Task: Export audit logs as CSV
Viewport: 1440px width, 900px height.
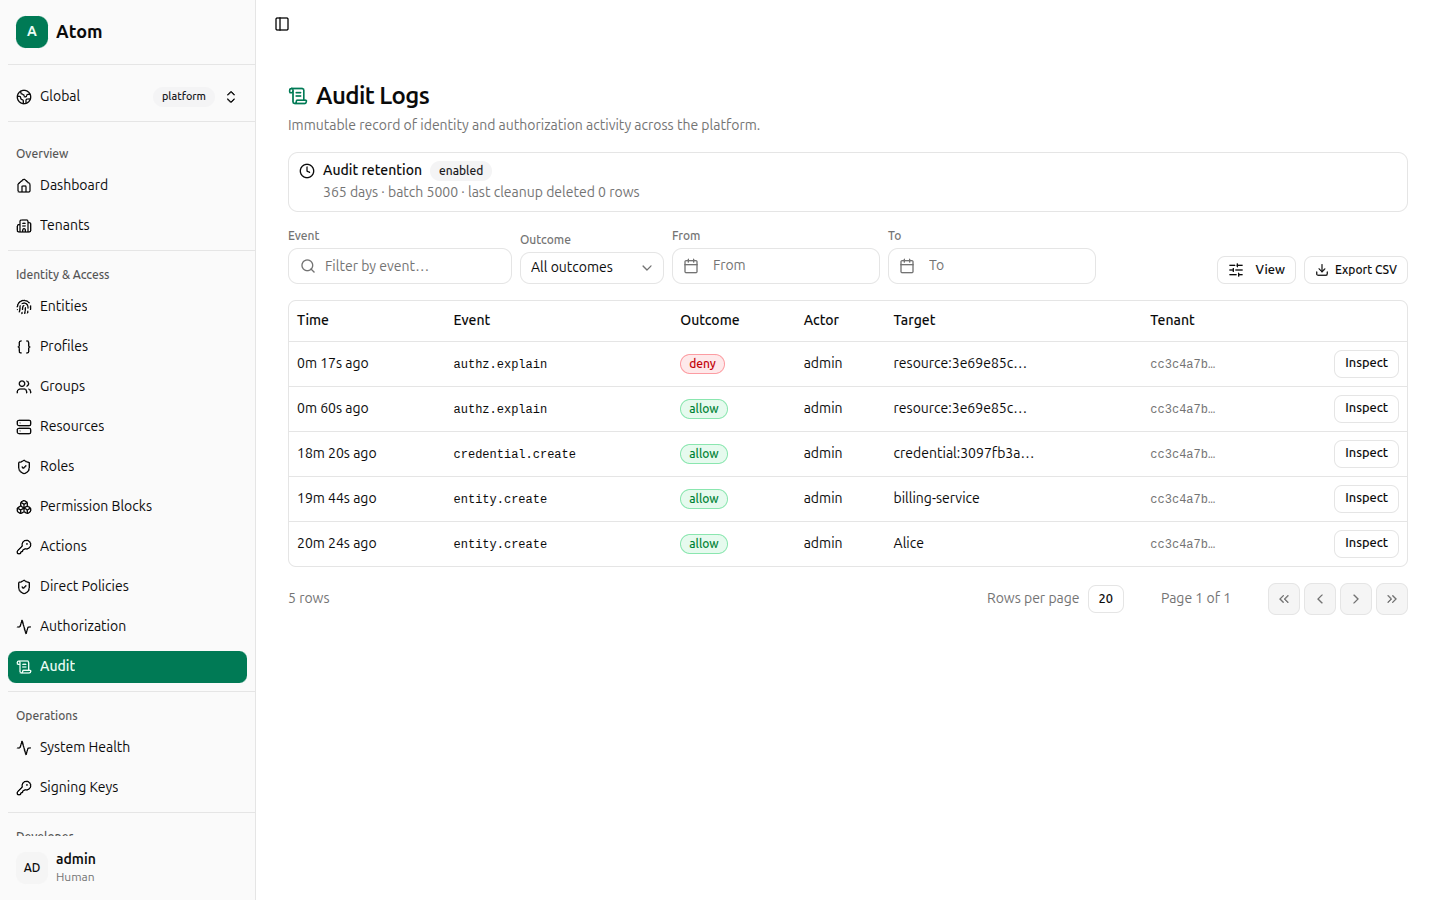Action: tap(1356, 270)
